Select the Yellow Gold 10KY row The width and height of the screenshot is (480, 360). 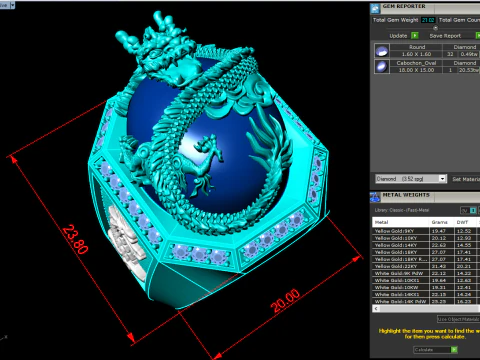(426, 238)
